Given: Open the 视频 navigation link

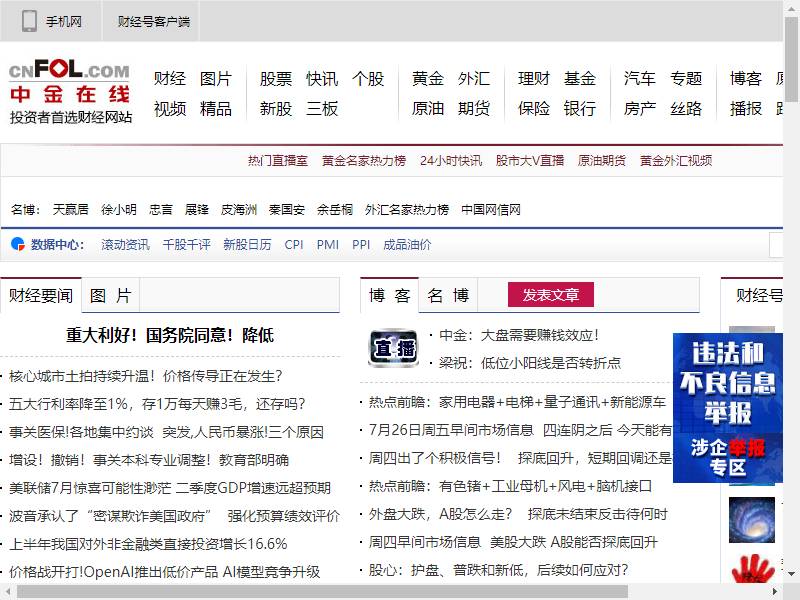Looking at the screenshot, I should click(170, 108).
